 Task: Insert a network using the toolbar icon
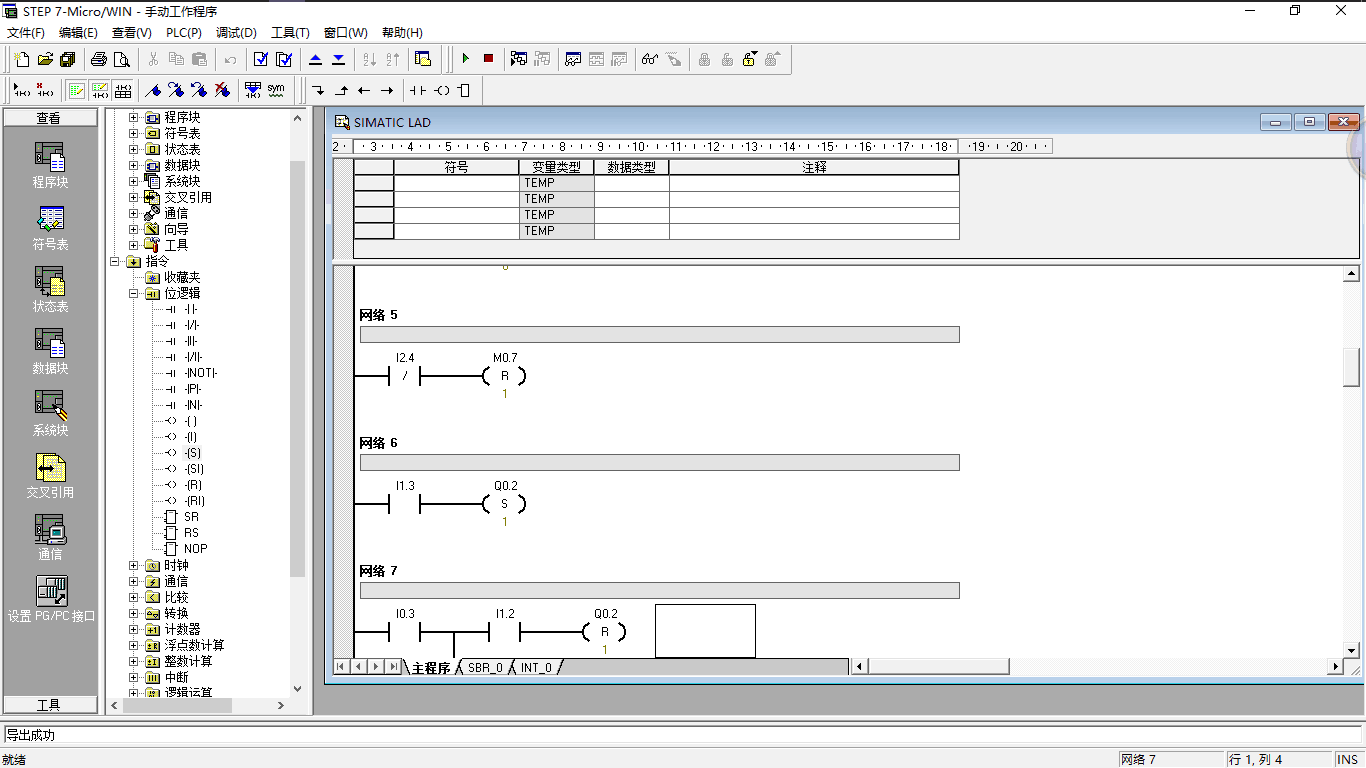click(22, 90)
